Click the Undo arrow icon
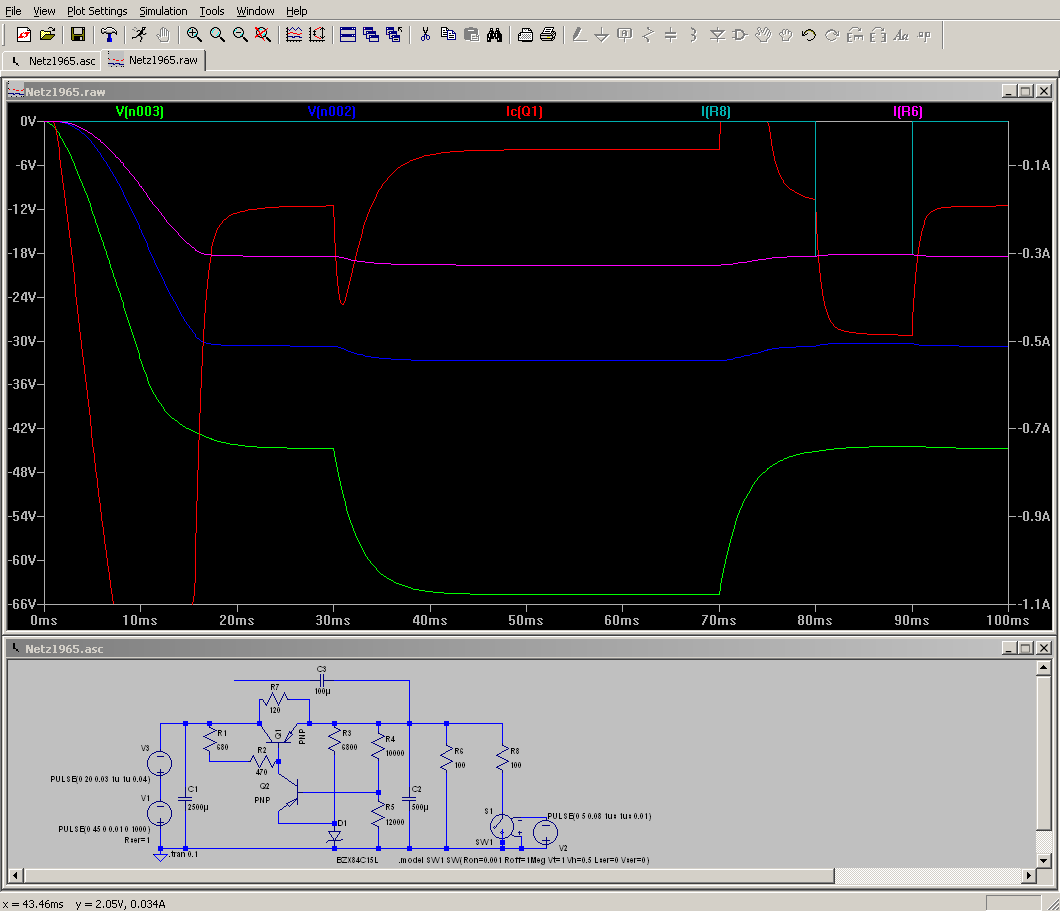The width and height of the screenshot is (1060, 911). [809, 34]
